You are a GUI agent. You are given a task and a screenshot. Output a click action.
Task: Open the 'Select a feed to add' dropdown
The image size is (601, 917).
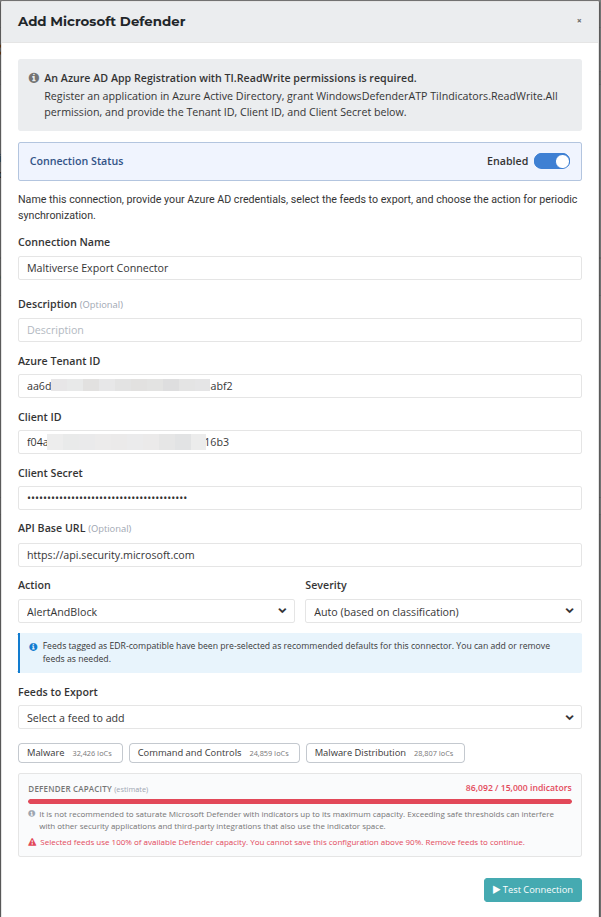[x=299, y=717]
